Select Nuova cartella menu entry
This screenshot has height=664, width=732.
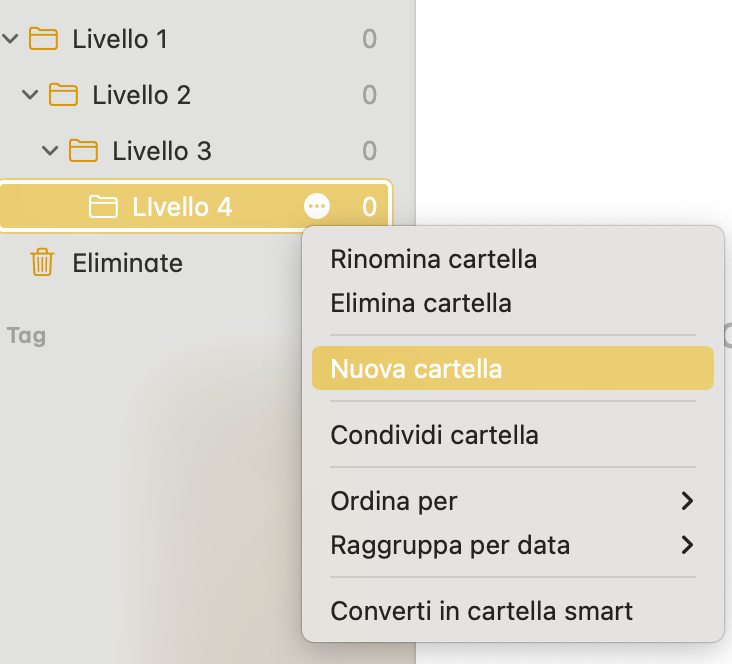(x=513, y=368)
